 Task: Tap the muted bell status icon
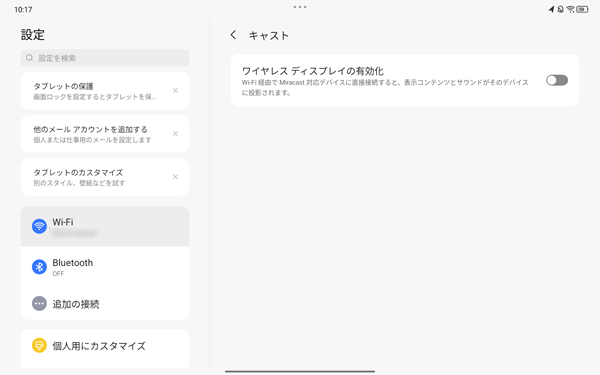click(561, 9)
